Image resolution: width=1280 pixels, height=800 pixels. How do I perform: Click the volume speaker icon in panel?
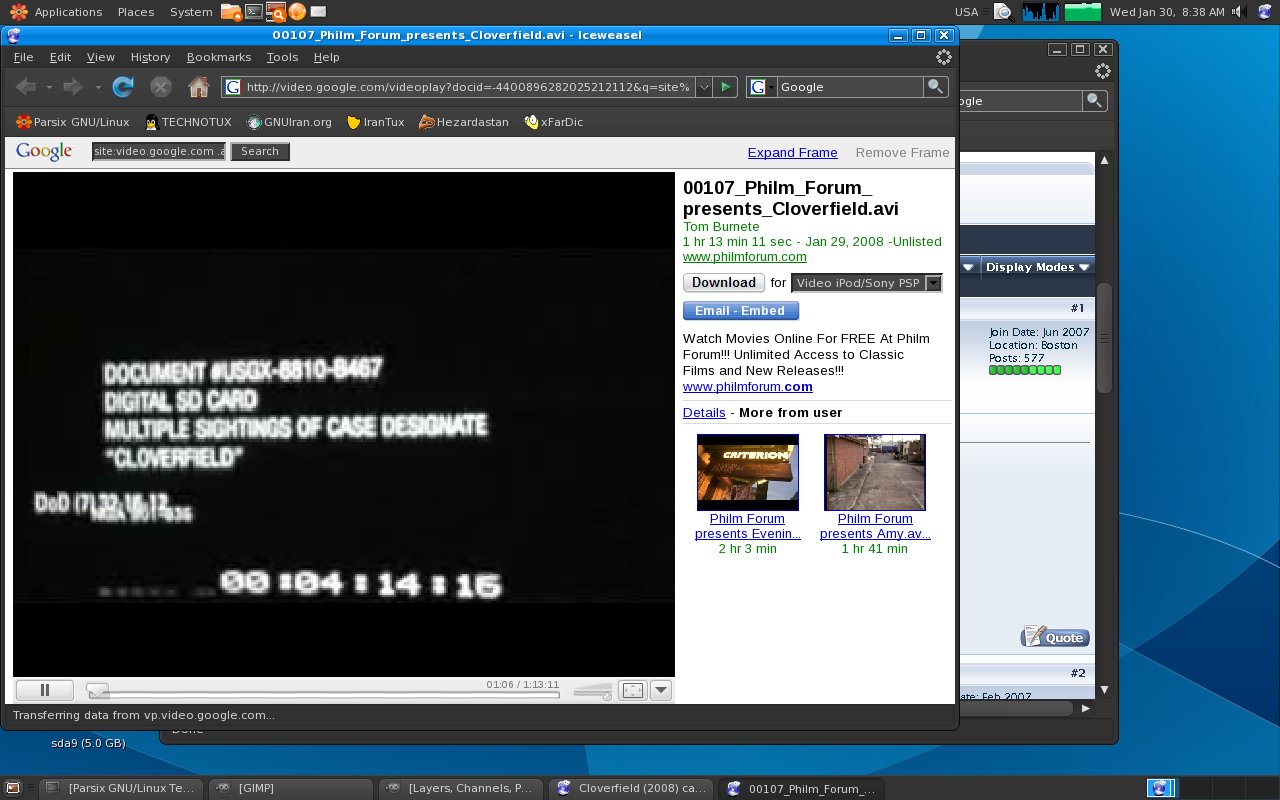1240,12
